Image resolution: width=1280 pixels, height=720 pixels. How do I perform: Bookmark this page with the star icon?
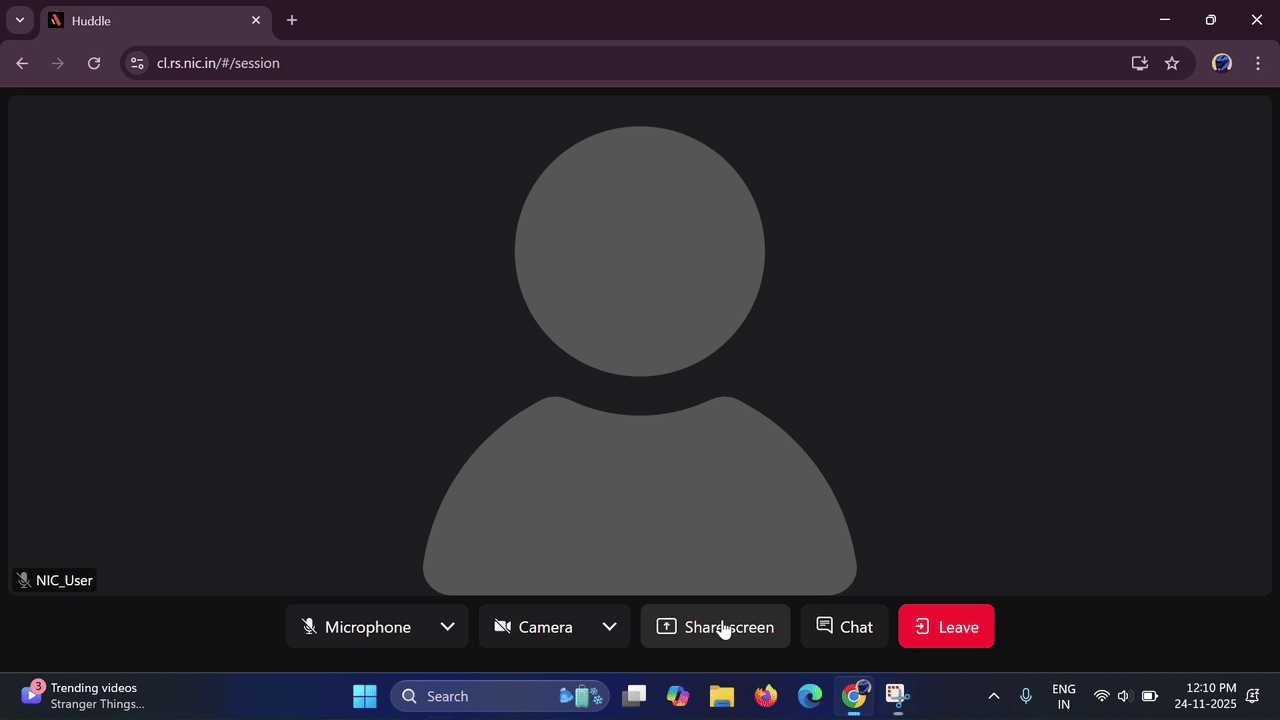click(x=1172, y=63)
